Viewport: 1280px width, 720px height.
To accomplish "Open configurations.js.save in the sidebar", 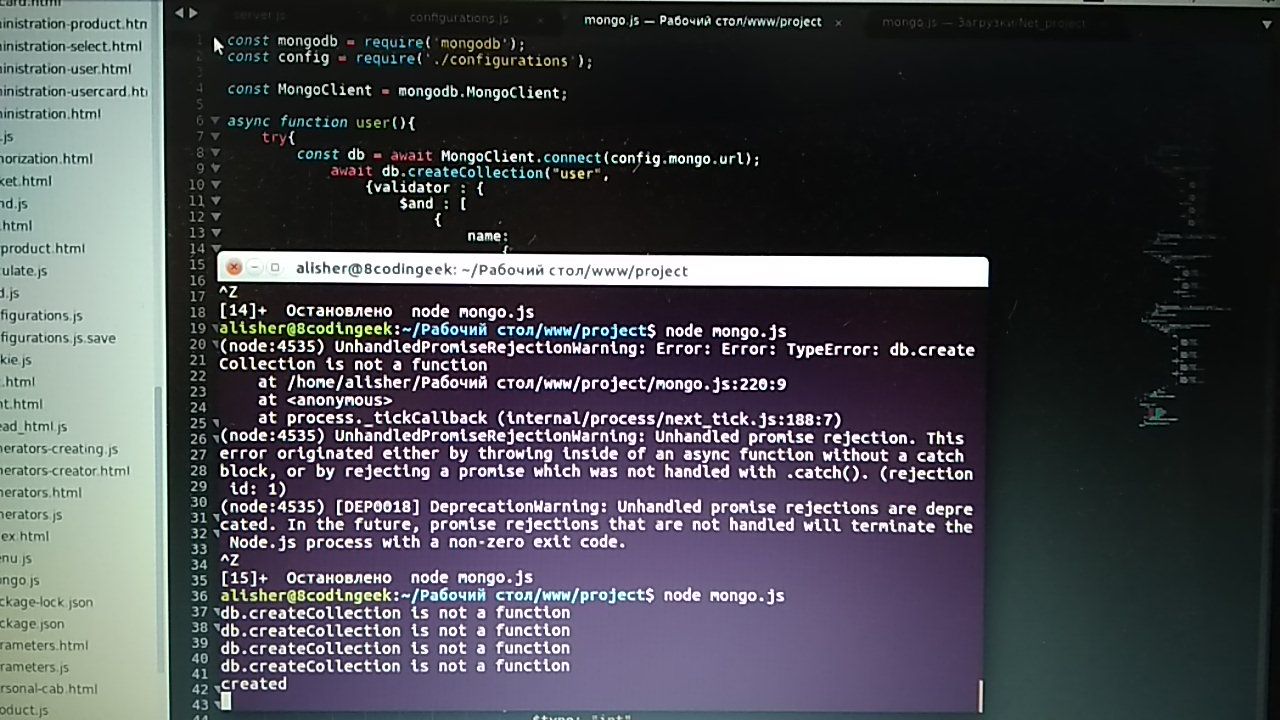I will click(x=59, y=338).
